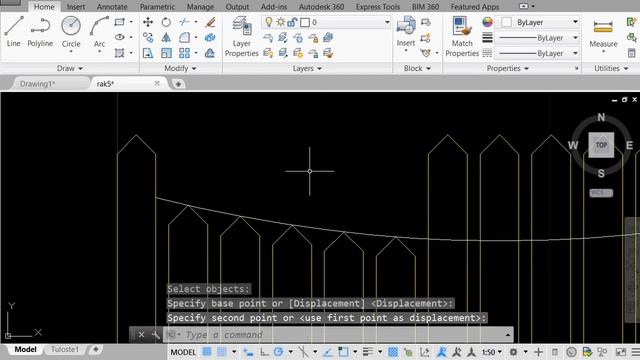Close the rak5* drawing tab
The image size is (640, 360).
[157, 83]
